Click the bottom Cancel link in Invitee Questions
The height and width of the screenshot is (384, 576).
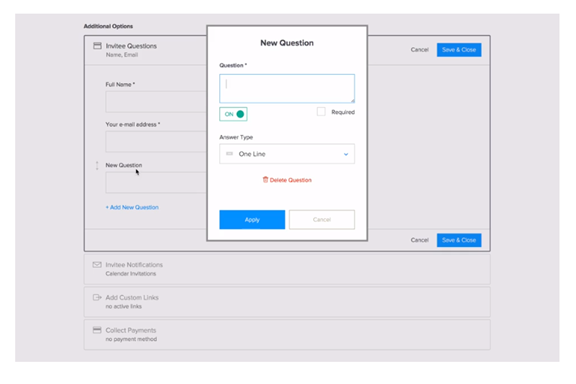click(x=420, y=240)
